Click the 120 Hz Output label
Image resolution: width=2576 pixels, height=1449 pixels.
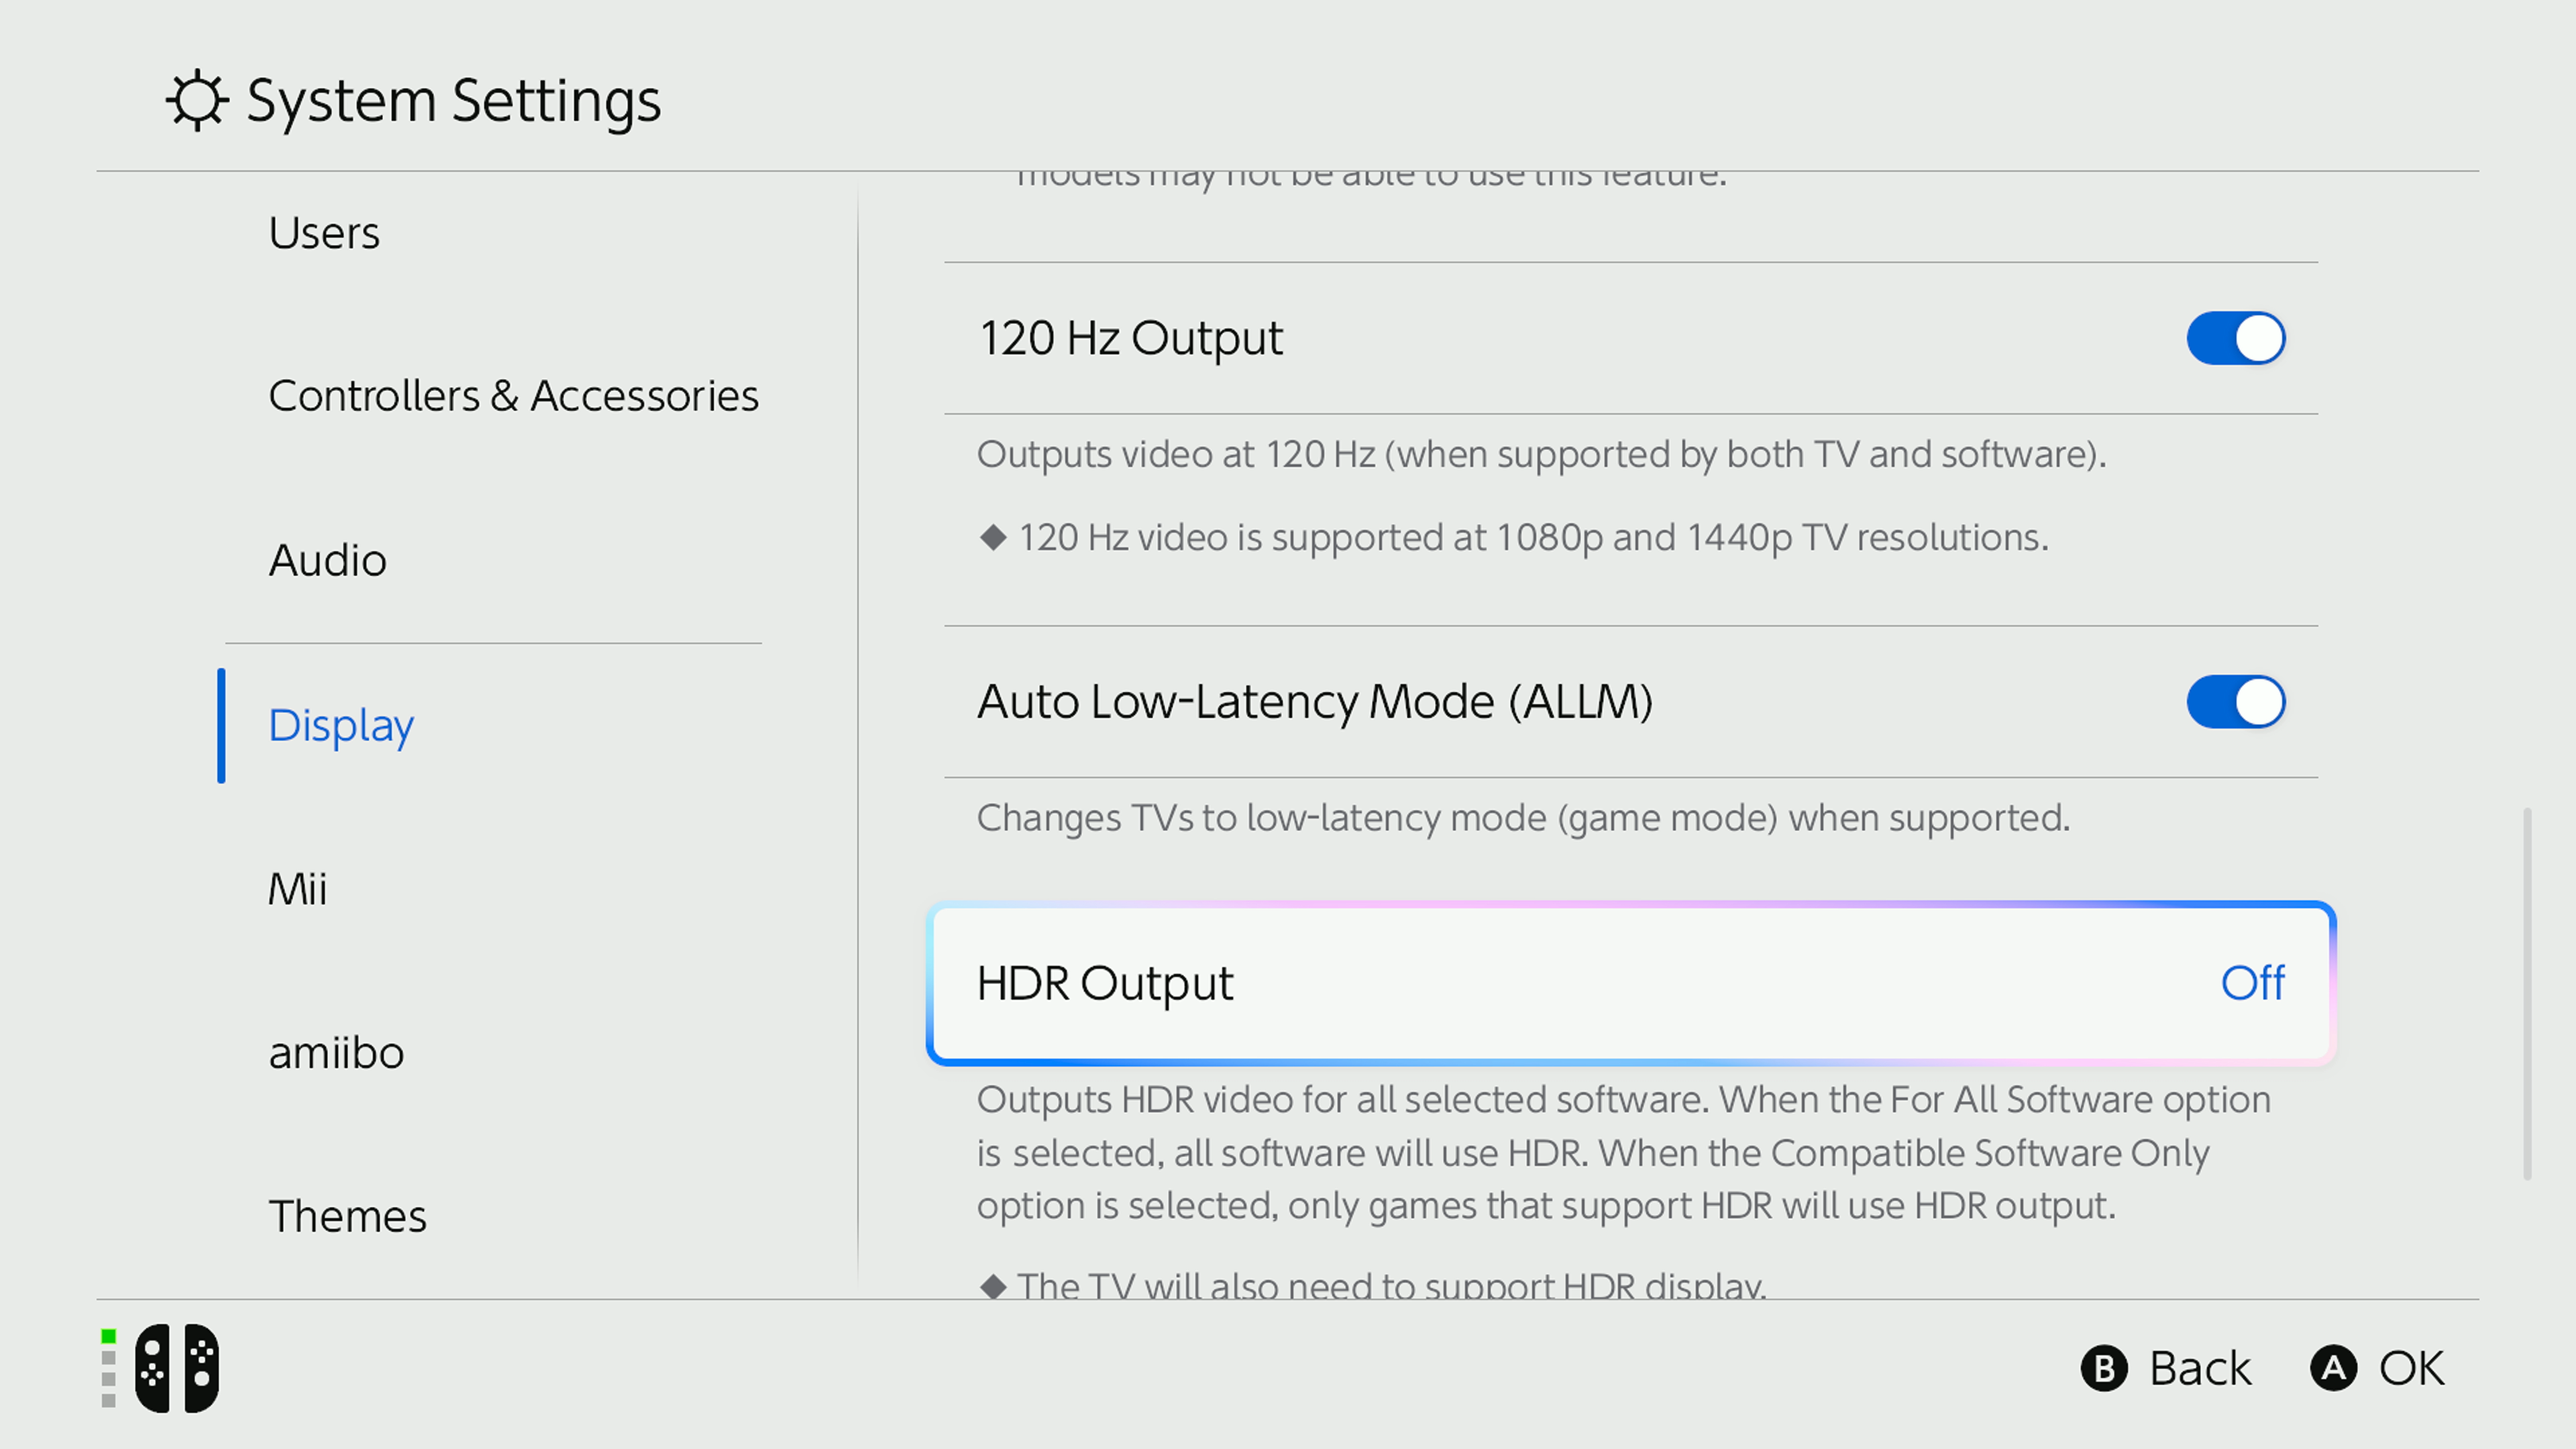[x=1130, y=338]
